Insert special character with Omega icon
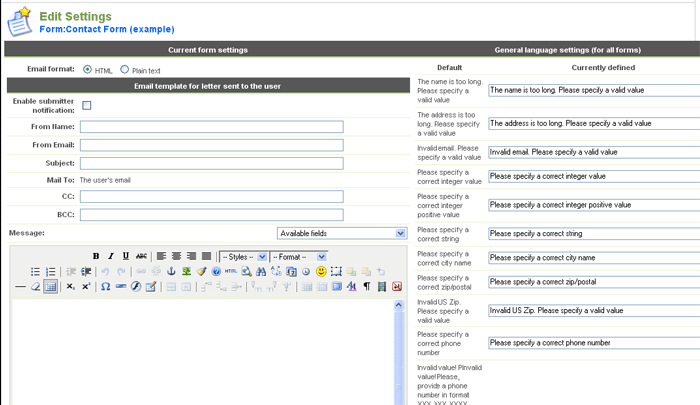The image size is (700, 405). [105, 287]
